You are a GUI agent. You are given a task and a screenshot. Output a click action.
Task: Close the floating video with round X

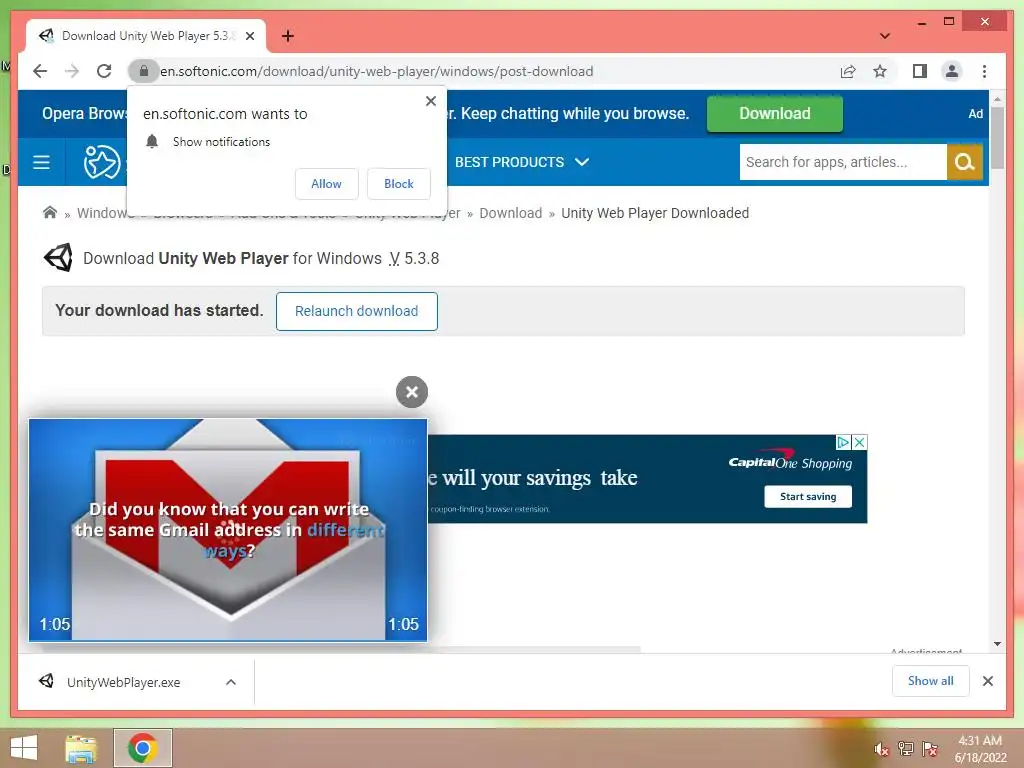click(x=411, y=392)
